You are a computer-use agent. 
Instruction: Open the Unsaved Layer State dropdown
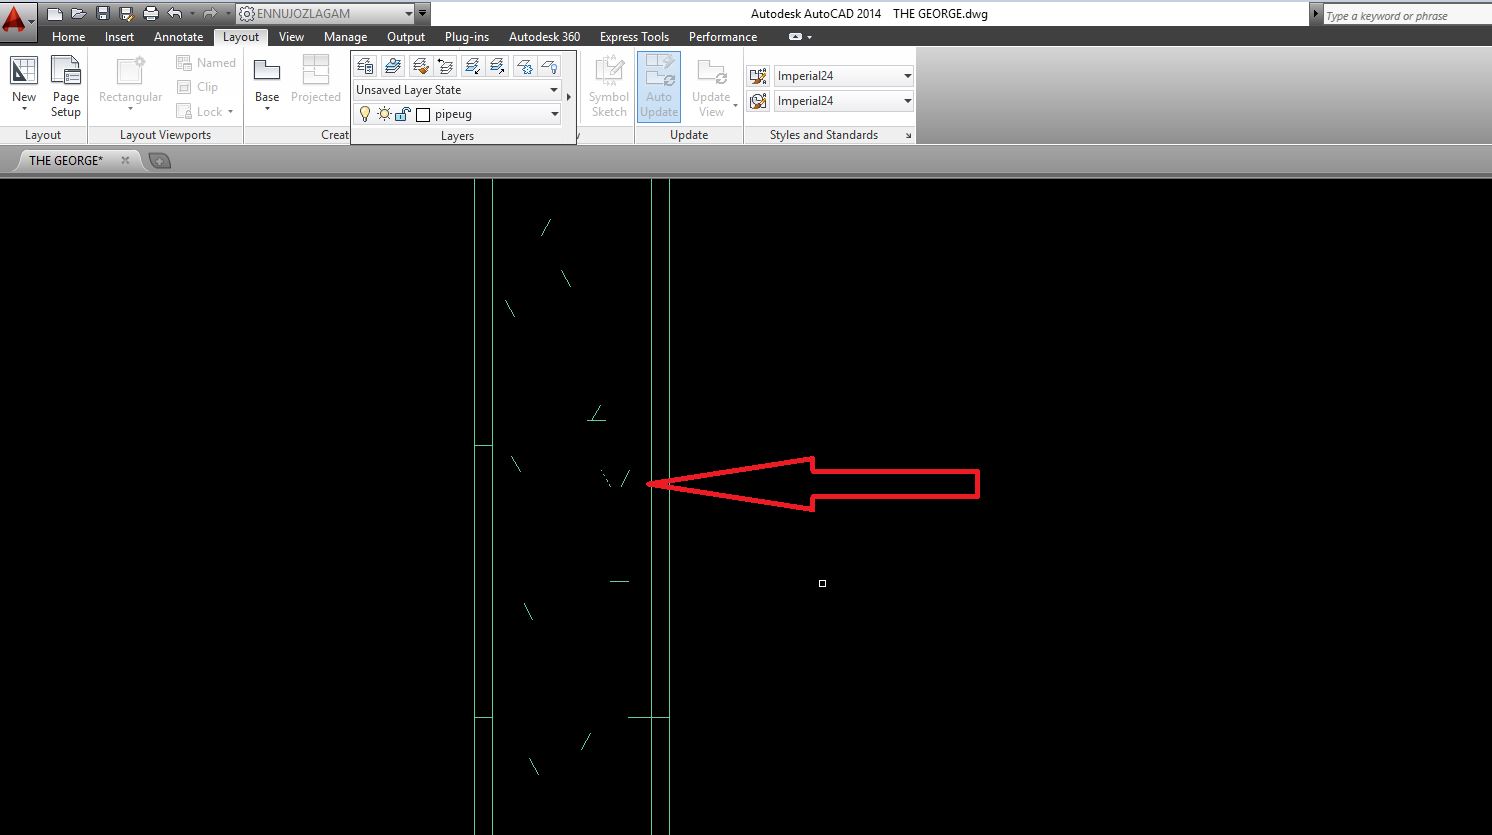coord(457,90)
